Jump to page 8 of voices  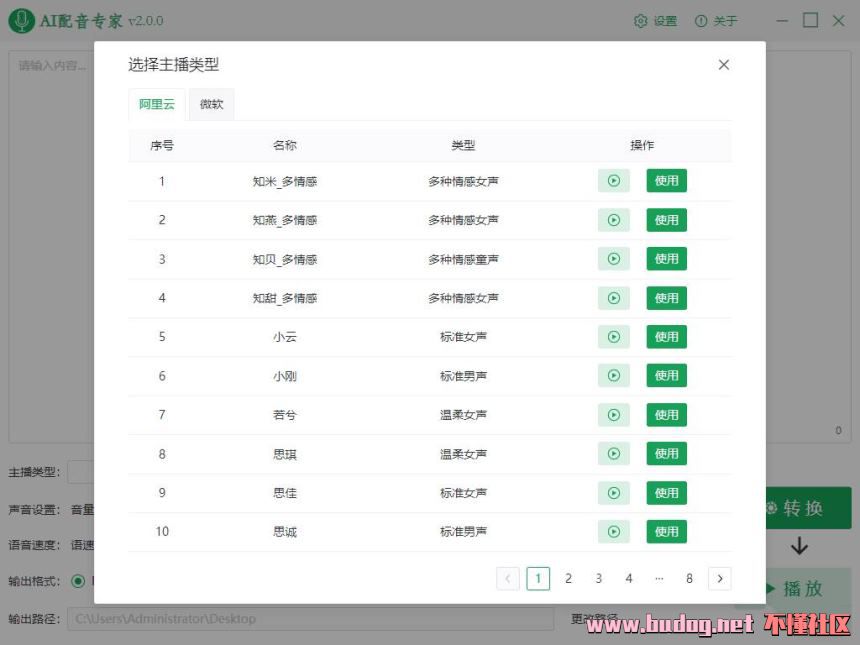click(x=689, y=579)
